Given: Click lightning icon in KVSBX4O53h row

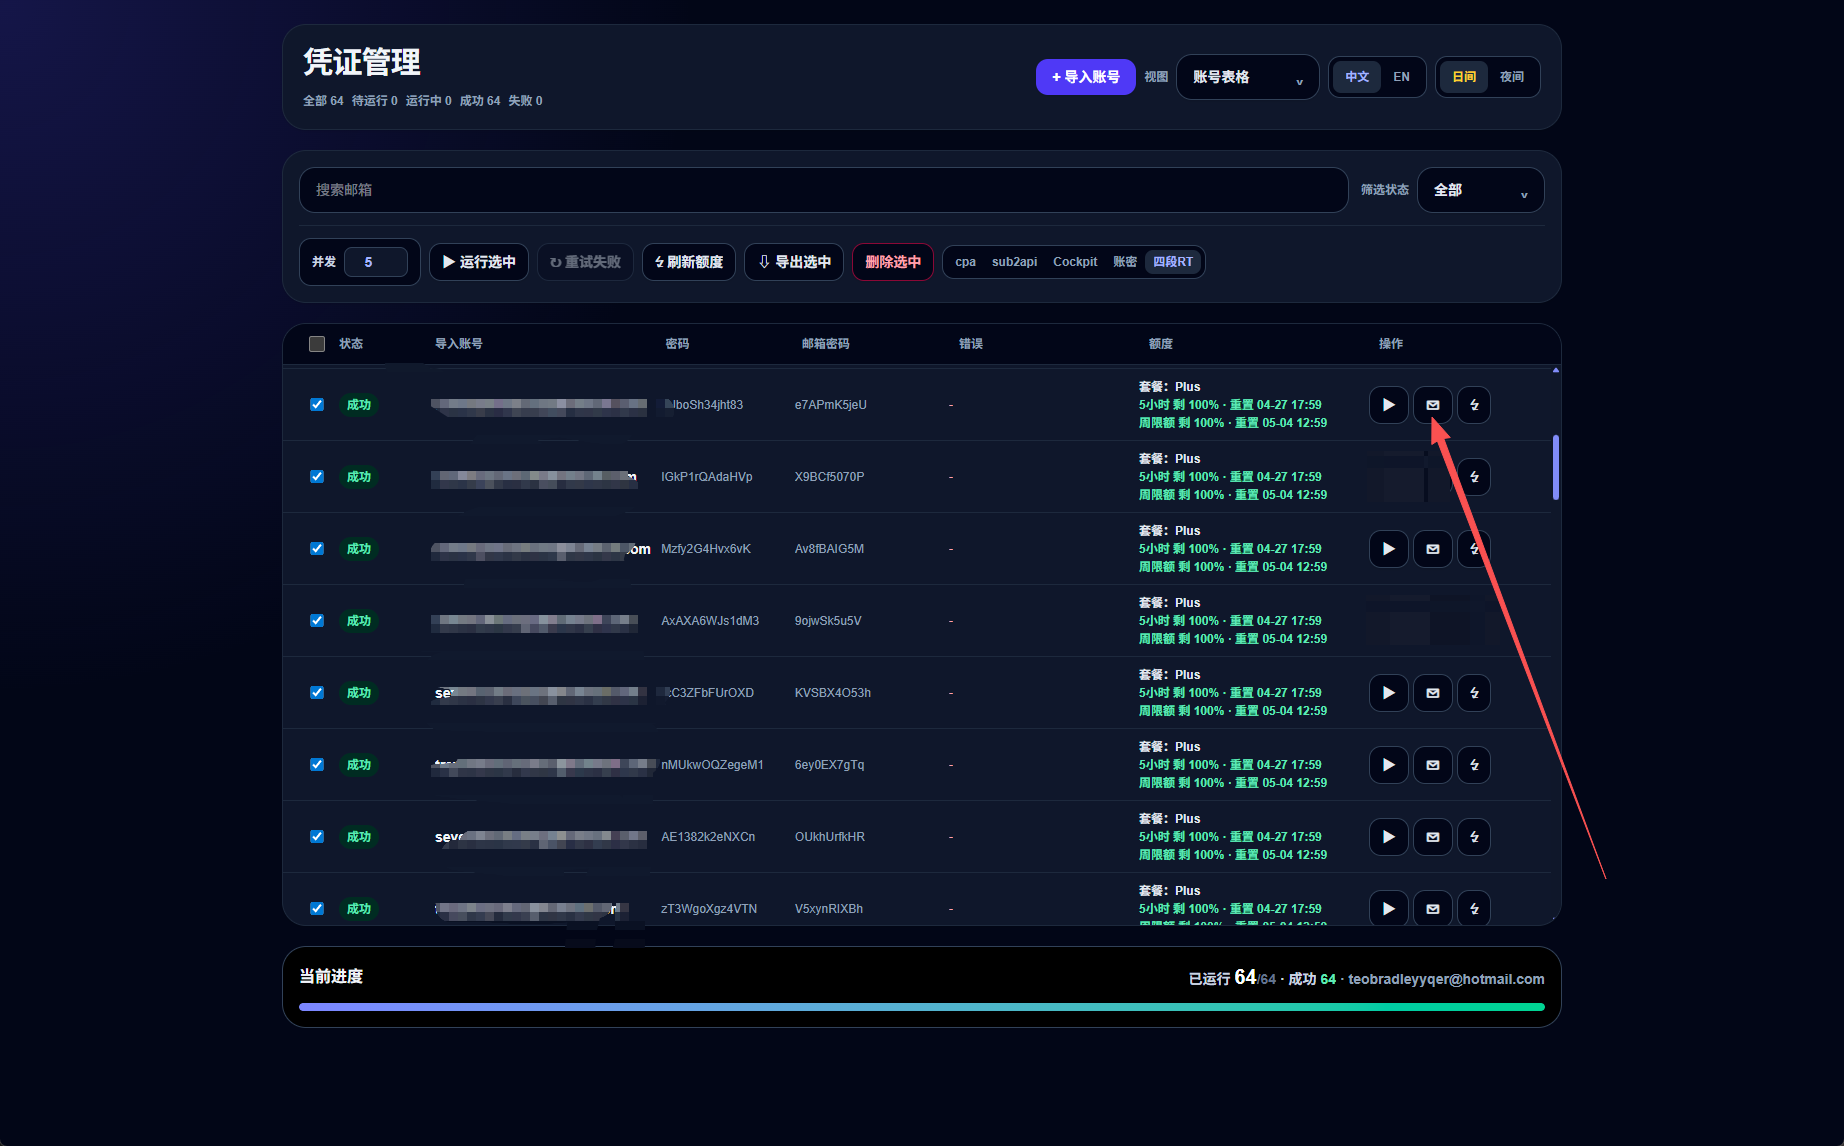Looking at the screenshot, I should (x=1474, y=693).
